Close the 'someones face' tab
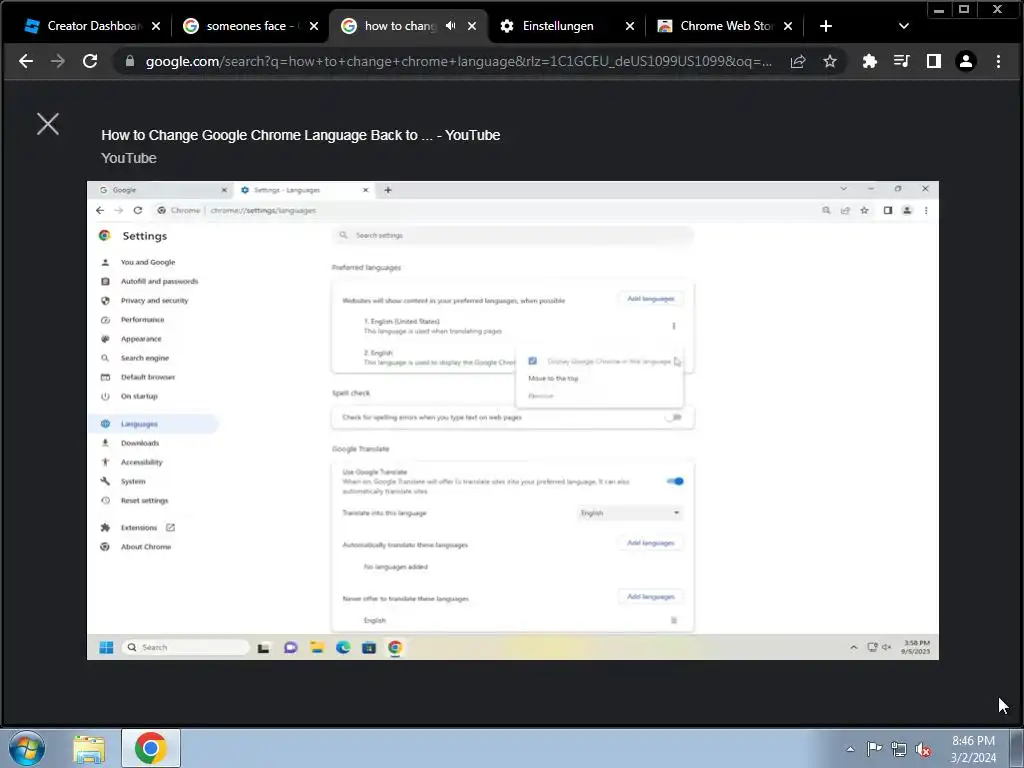The image size is (1024, 768). tap(313, 26)
